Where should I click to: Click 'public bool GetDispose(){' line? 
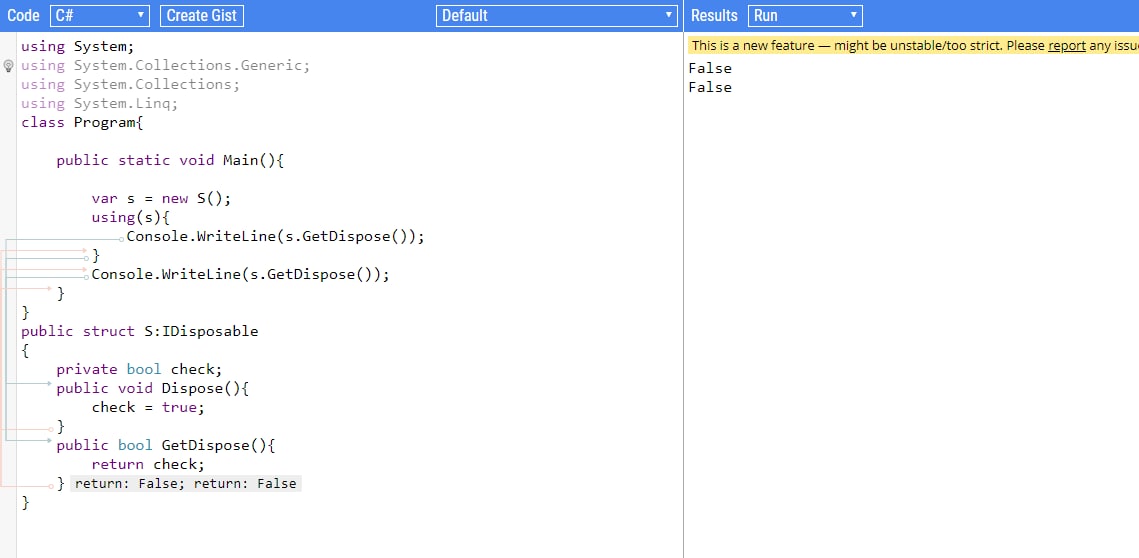166,445
